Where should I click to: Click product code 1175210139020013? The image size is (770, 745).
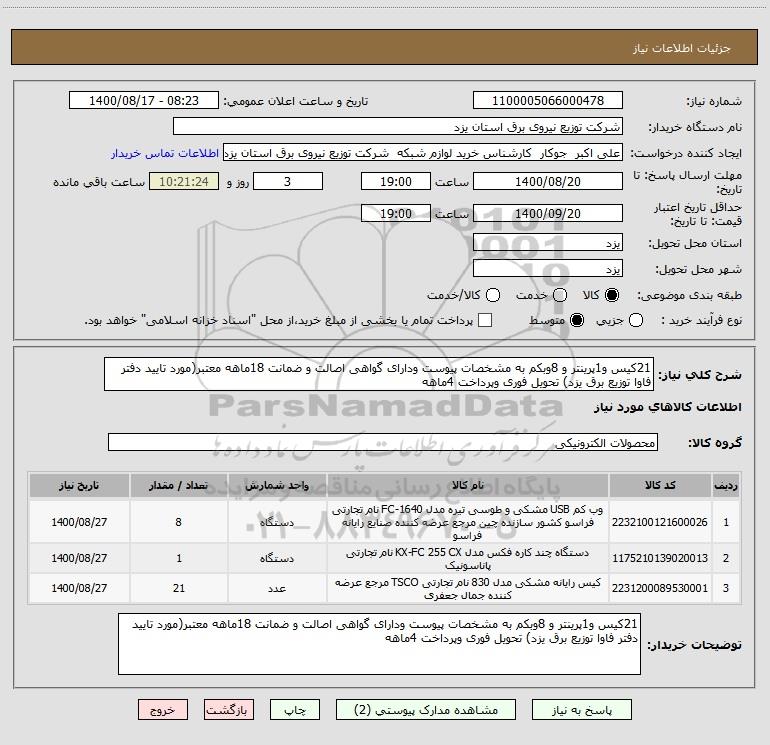coord(660,558)
